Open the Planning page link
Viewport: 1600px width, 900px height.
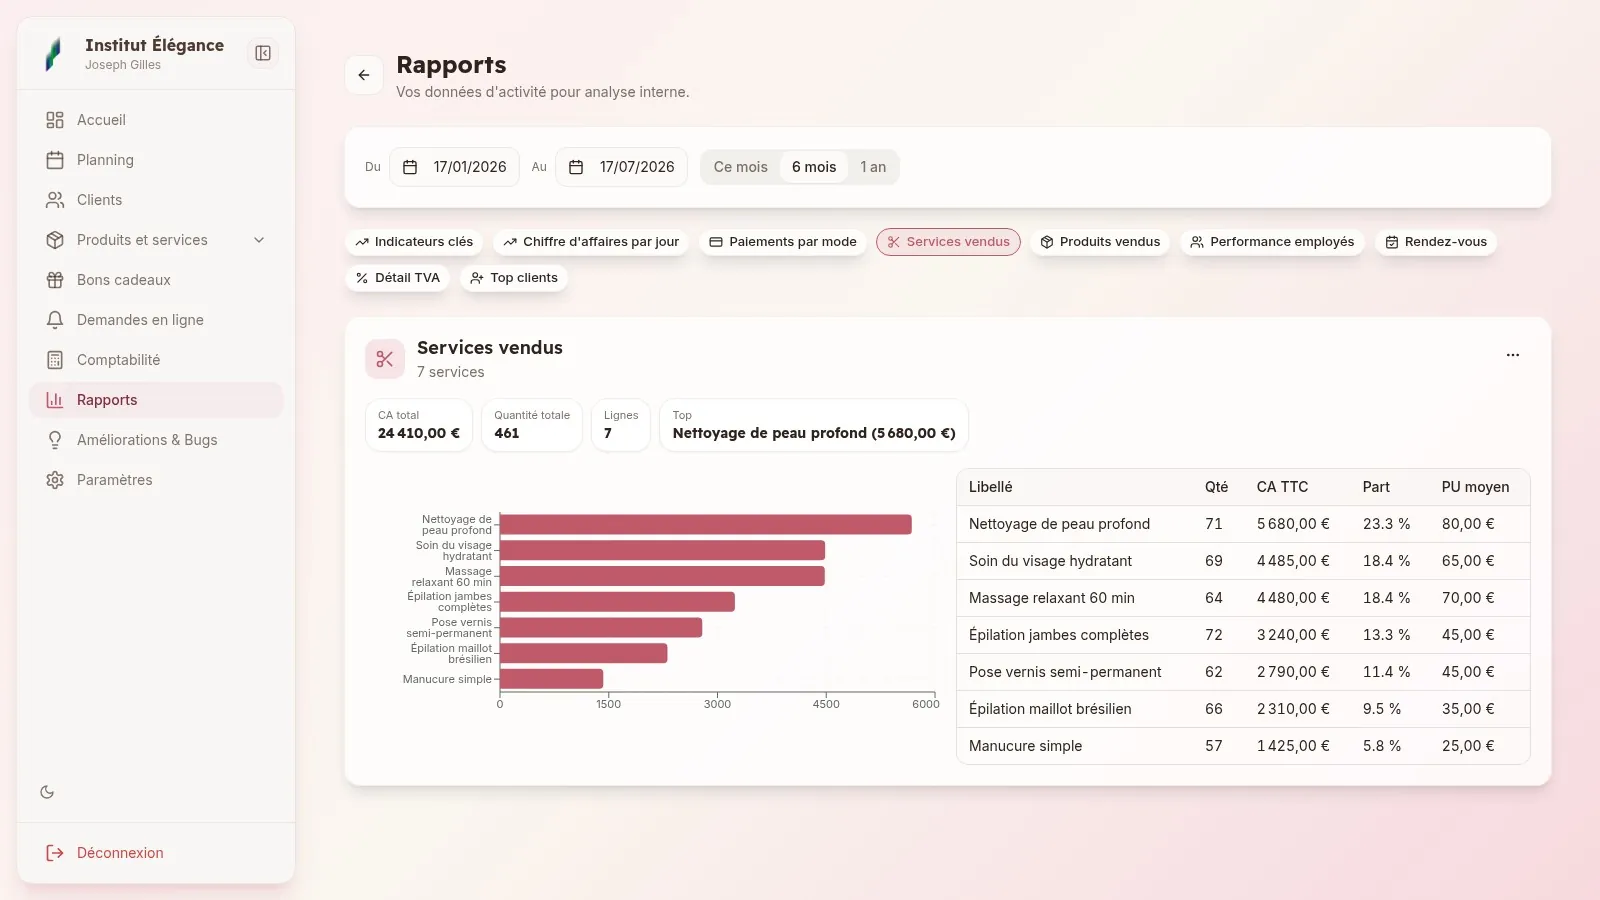point(156,160)
